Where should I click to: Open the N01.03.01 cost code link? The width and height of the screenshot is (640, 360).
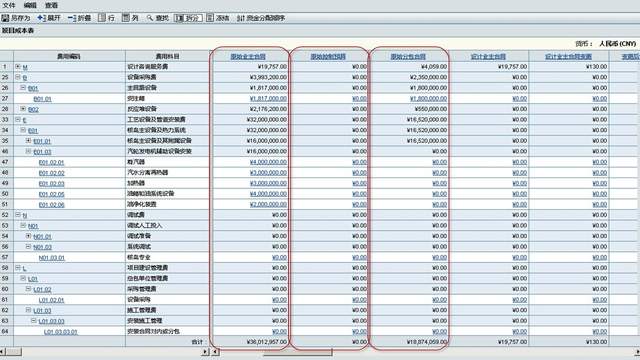pyautogui.click(x=51, y=258)
